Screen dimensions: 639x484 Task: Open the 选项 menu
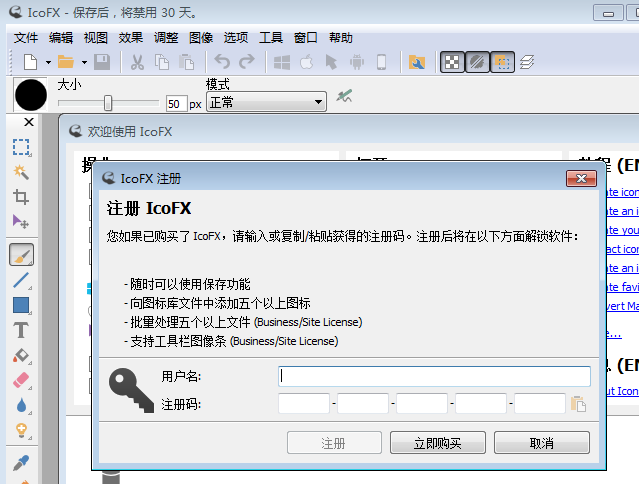pyautogui.click(x=236, y=38)
